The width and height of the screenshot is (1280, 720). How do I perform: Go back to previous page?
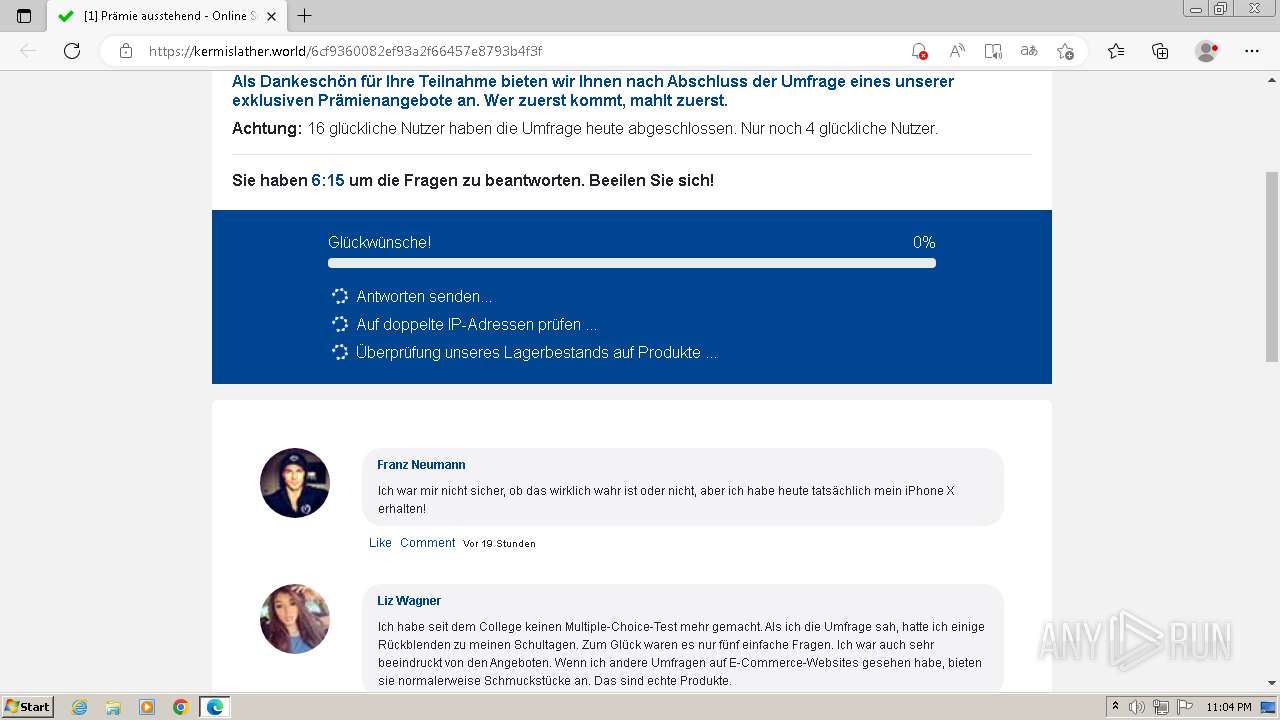[x=28, y=51]
